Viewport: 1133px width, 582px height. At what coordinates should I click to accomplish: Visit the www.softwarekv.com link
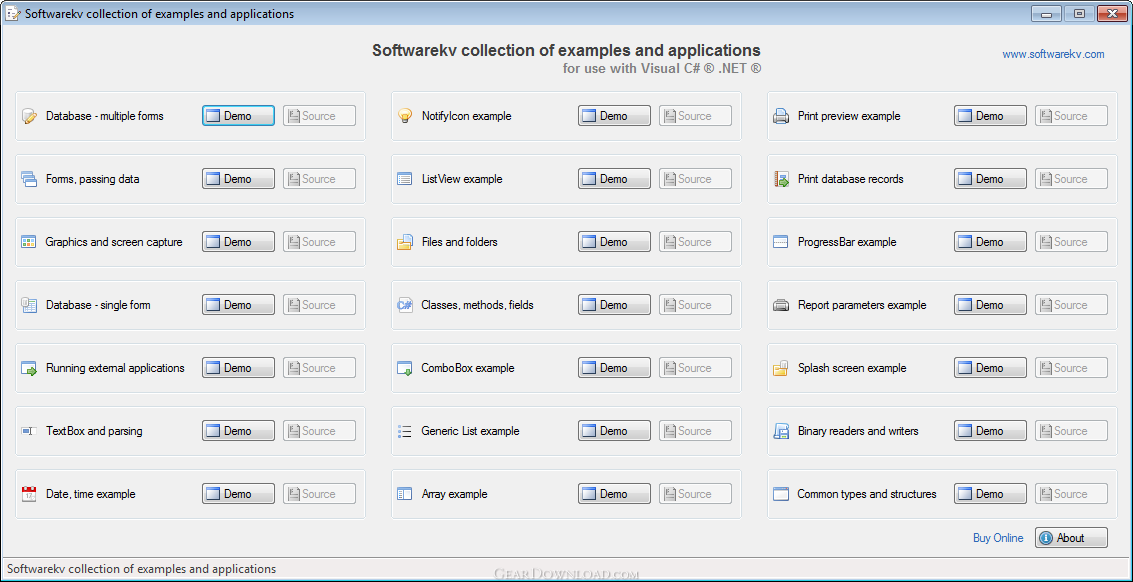[1054, 54]
